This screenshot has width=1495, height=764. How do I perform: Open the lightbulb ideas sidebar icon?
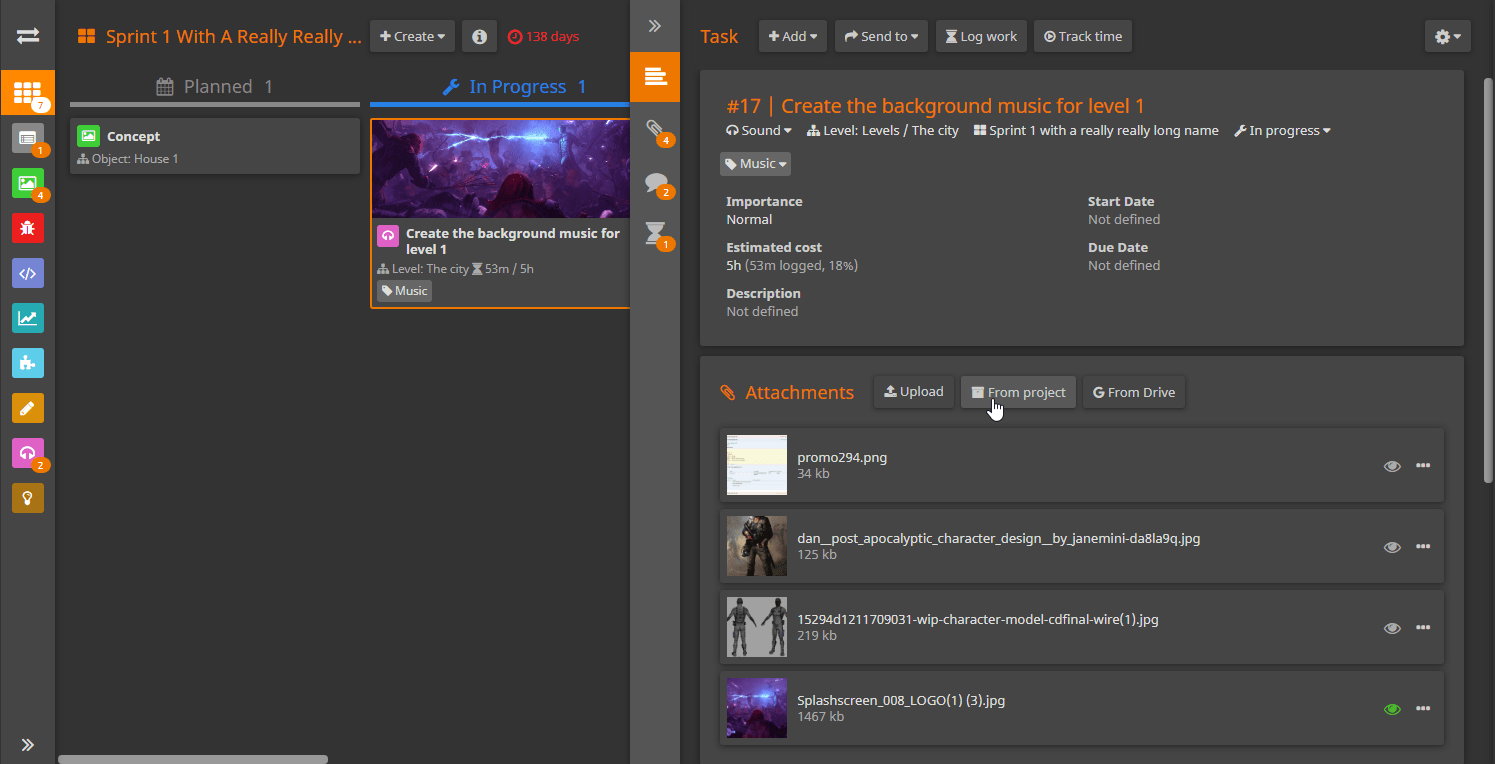click(27, 497)
